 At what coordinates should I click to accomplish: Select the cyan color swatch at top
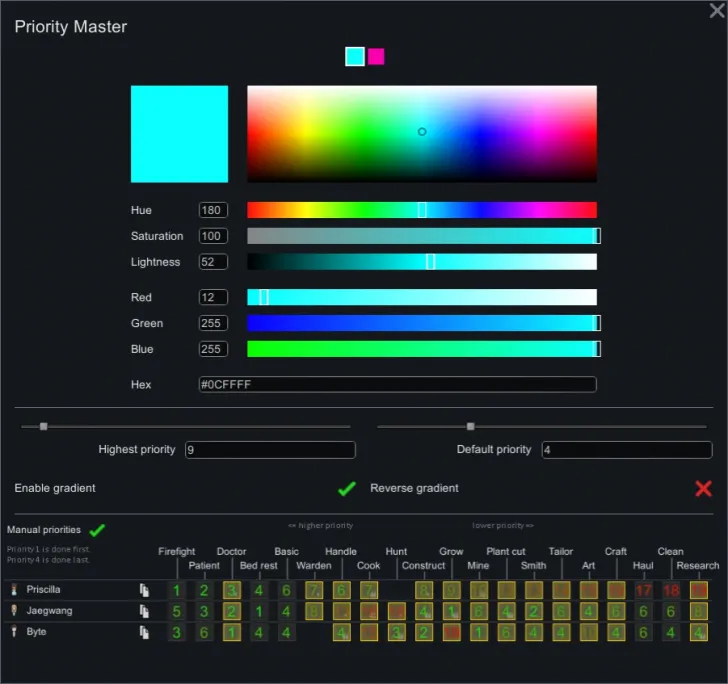pyautogui.click(x=354, y=57)
